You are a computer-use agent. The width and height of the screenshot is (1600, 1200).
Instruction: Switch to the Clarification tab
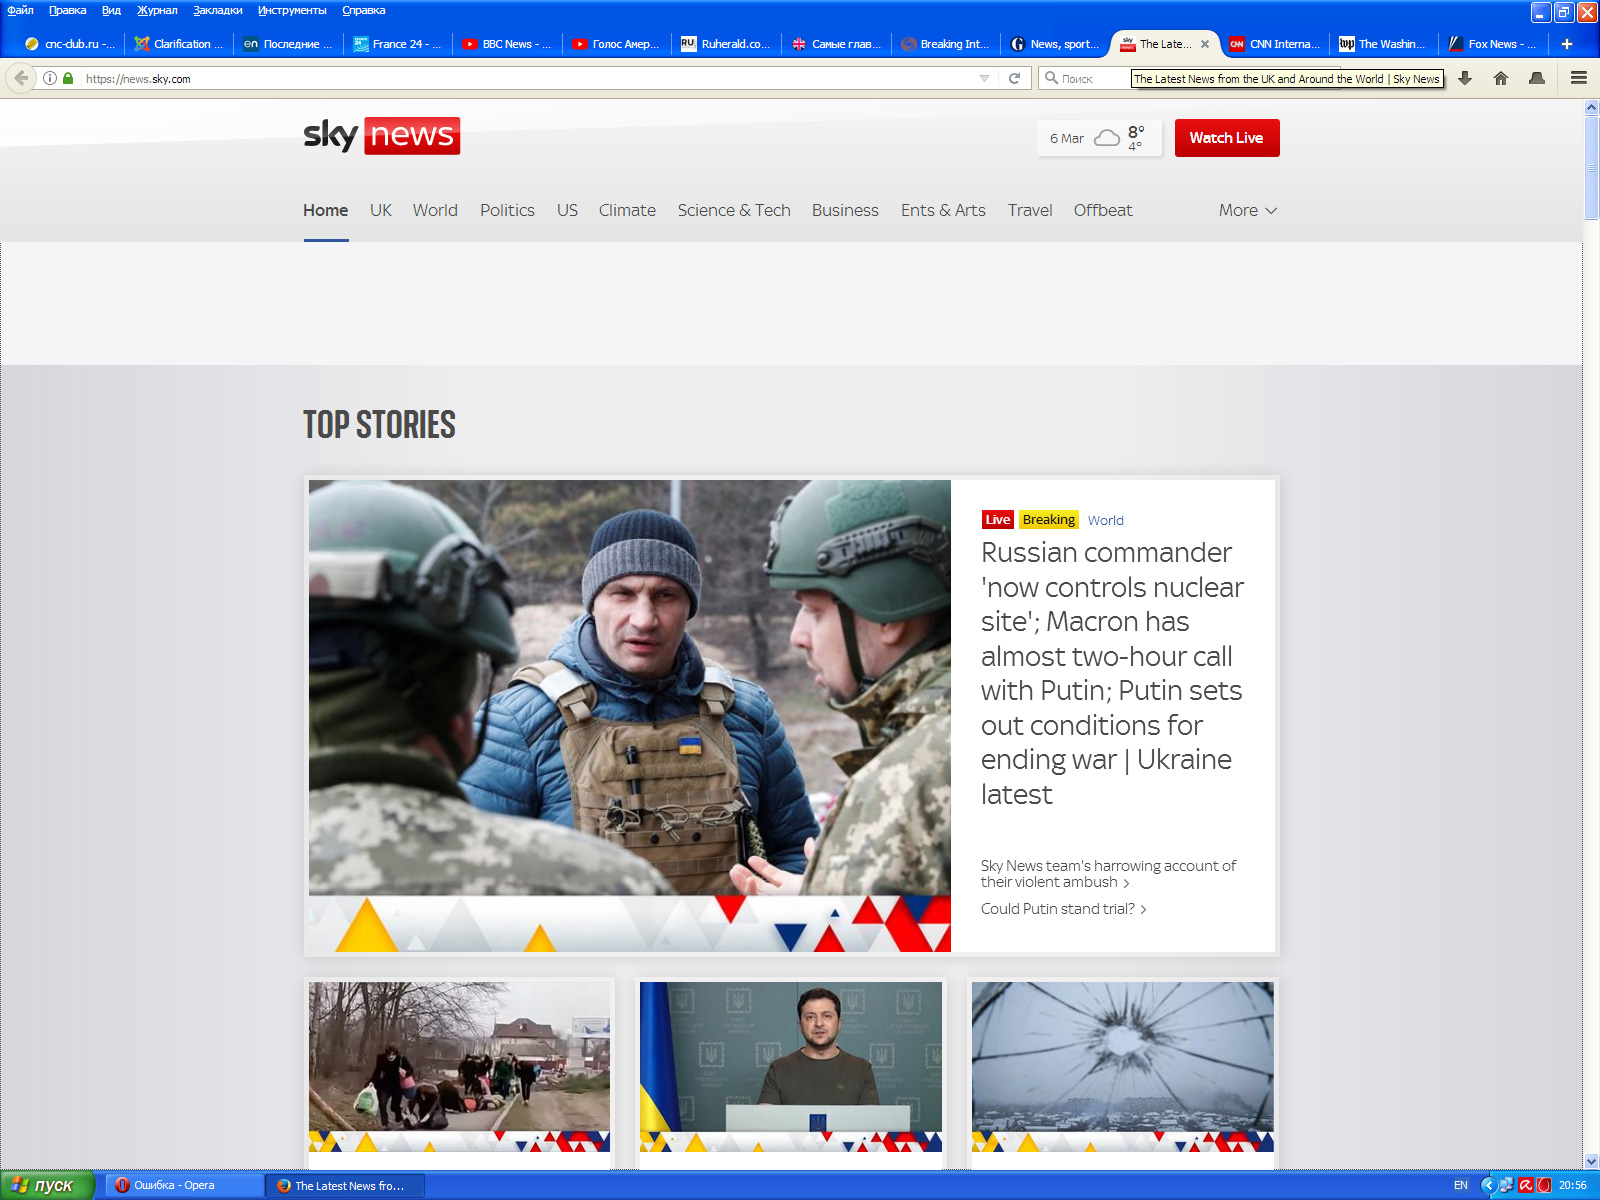point(179,44)
